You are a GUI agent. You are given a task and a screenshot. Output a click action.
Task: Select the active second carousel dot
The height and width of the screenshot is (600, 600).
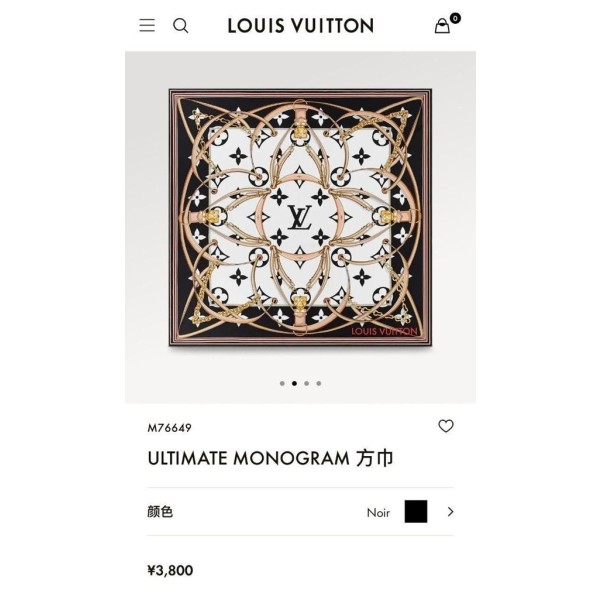(x=294, y=383)
